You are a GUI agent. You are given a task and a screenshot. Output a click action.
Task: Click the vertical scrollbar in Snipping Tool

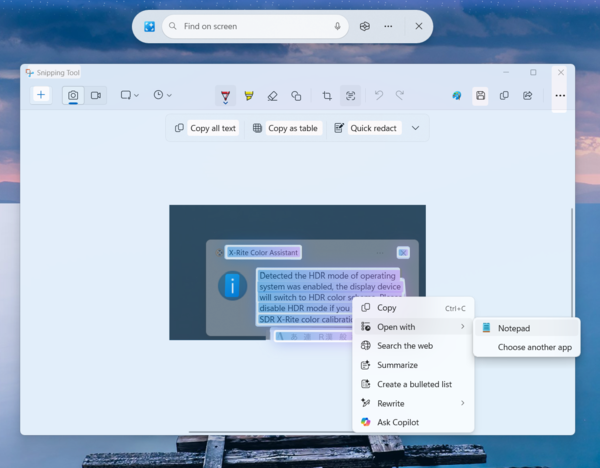tap(572, 264)
